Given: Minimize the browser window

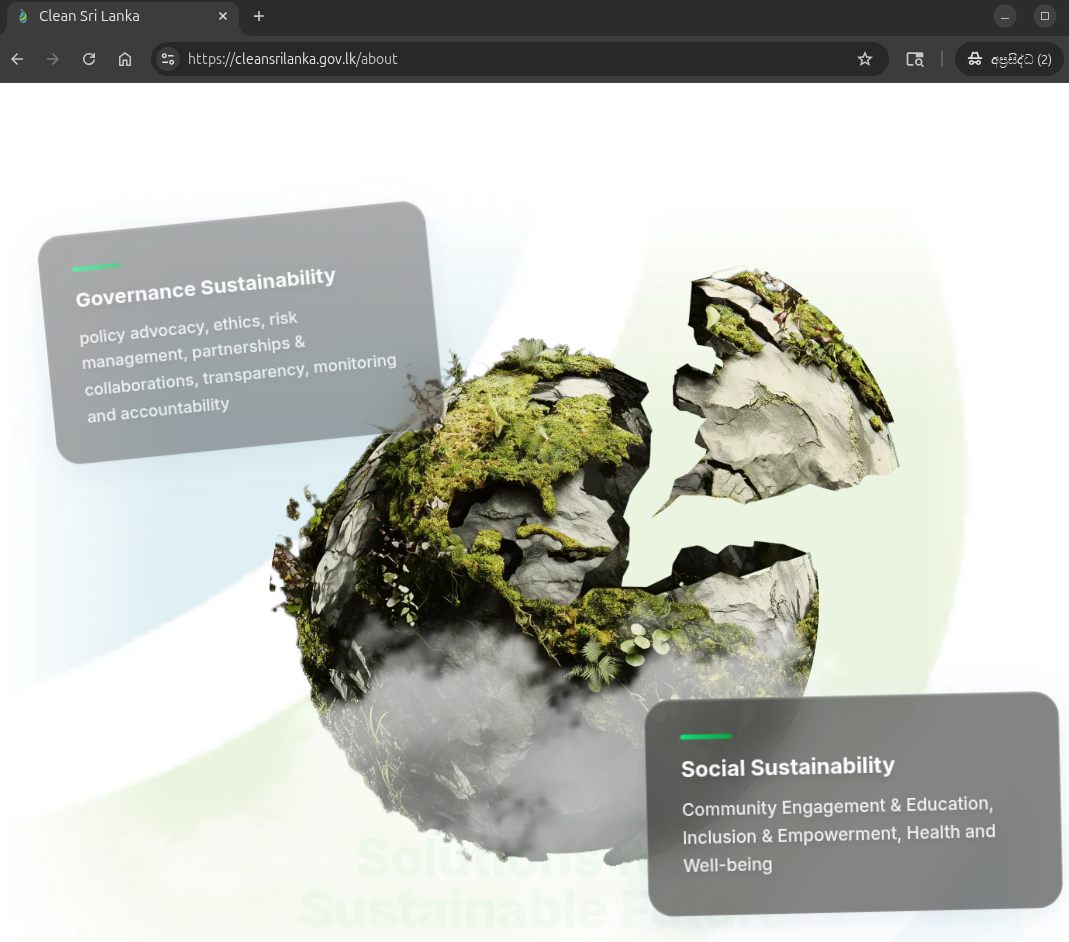Looking at the screenshot, I should 1004,16.
